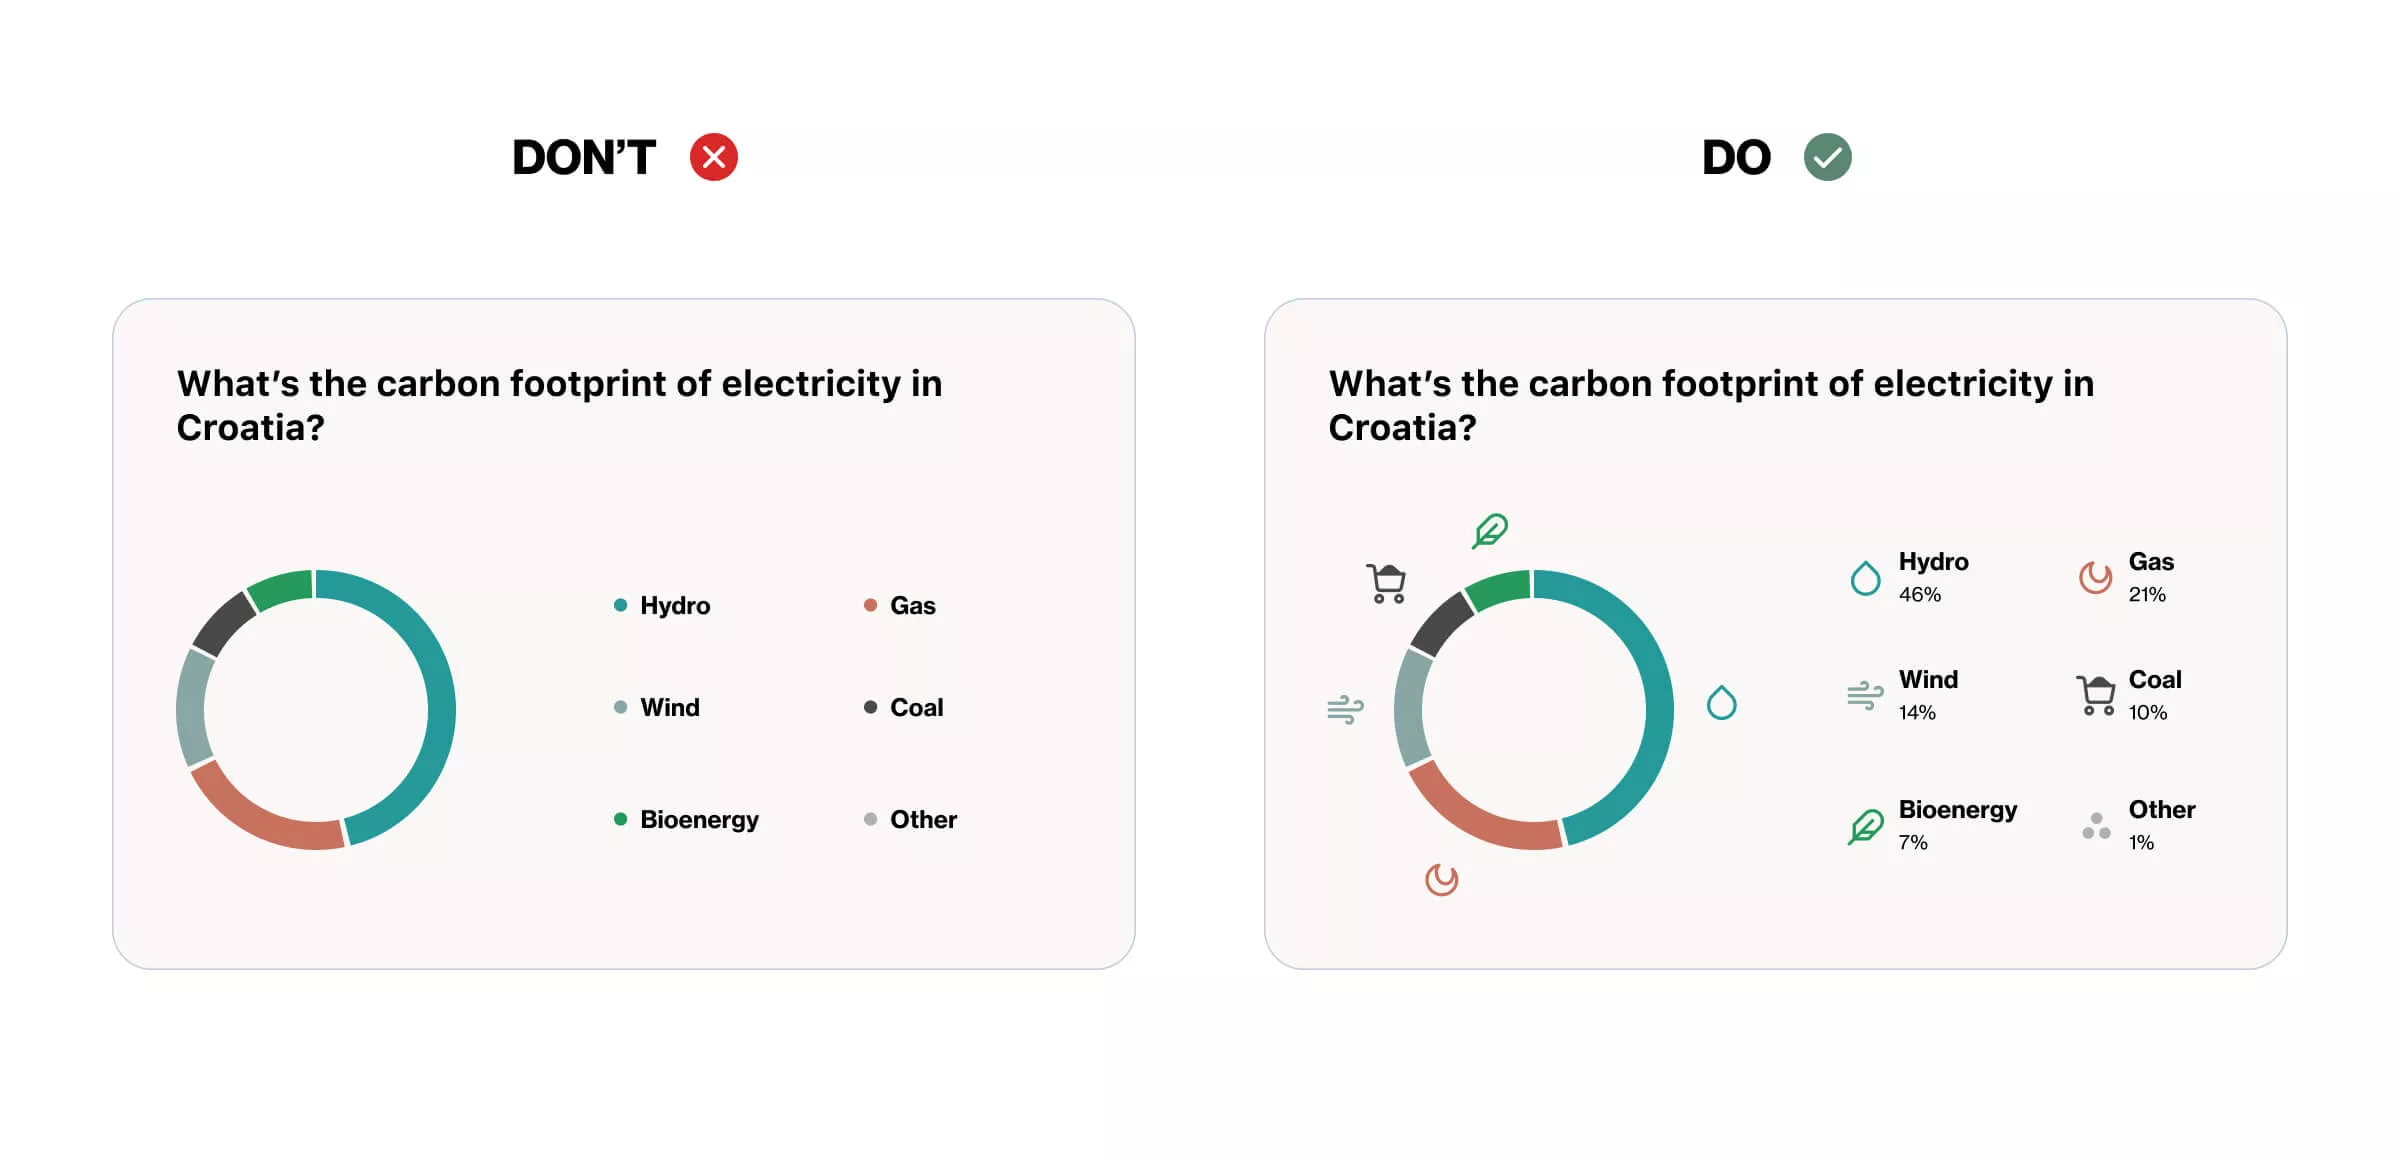
Task: Click the orange Gas legend dot in left card
Action: pos(870,605)
